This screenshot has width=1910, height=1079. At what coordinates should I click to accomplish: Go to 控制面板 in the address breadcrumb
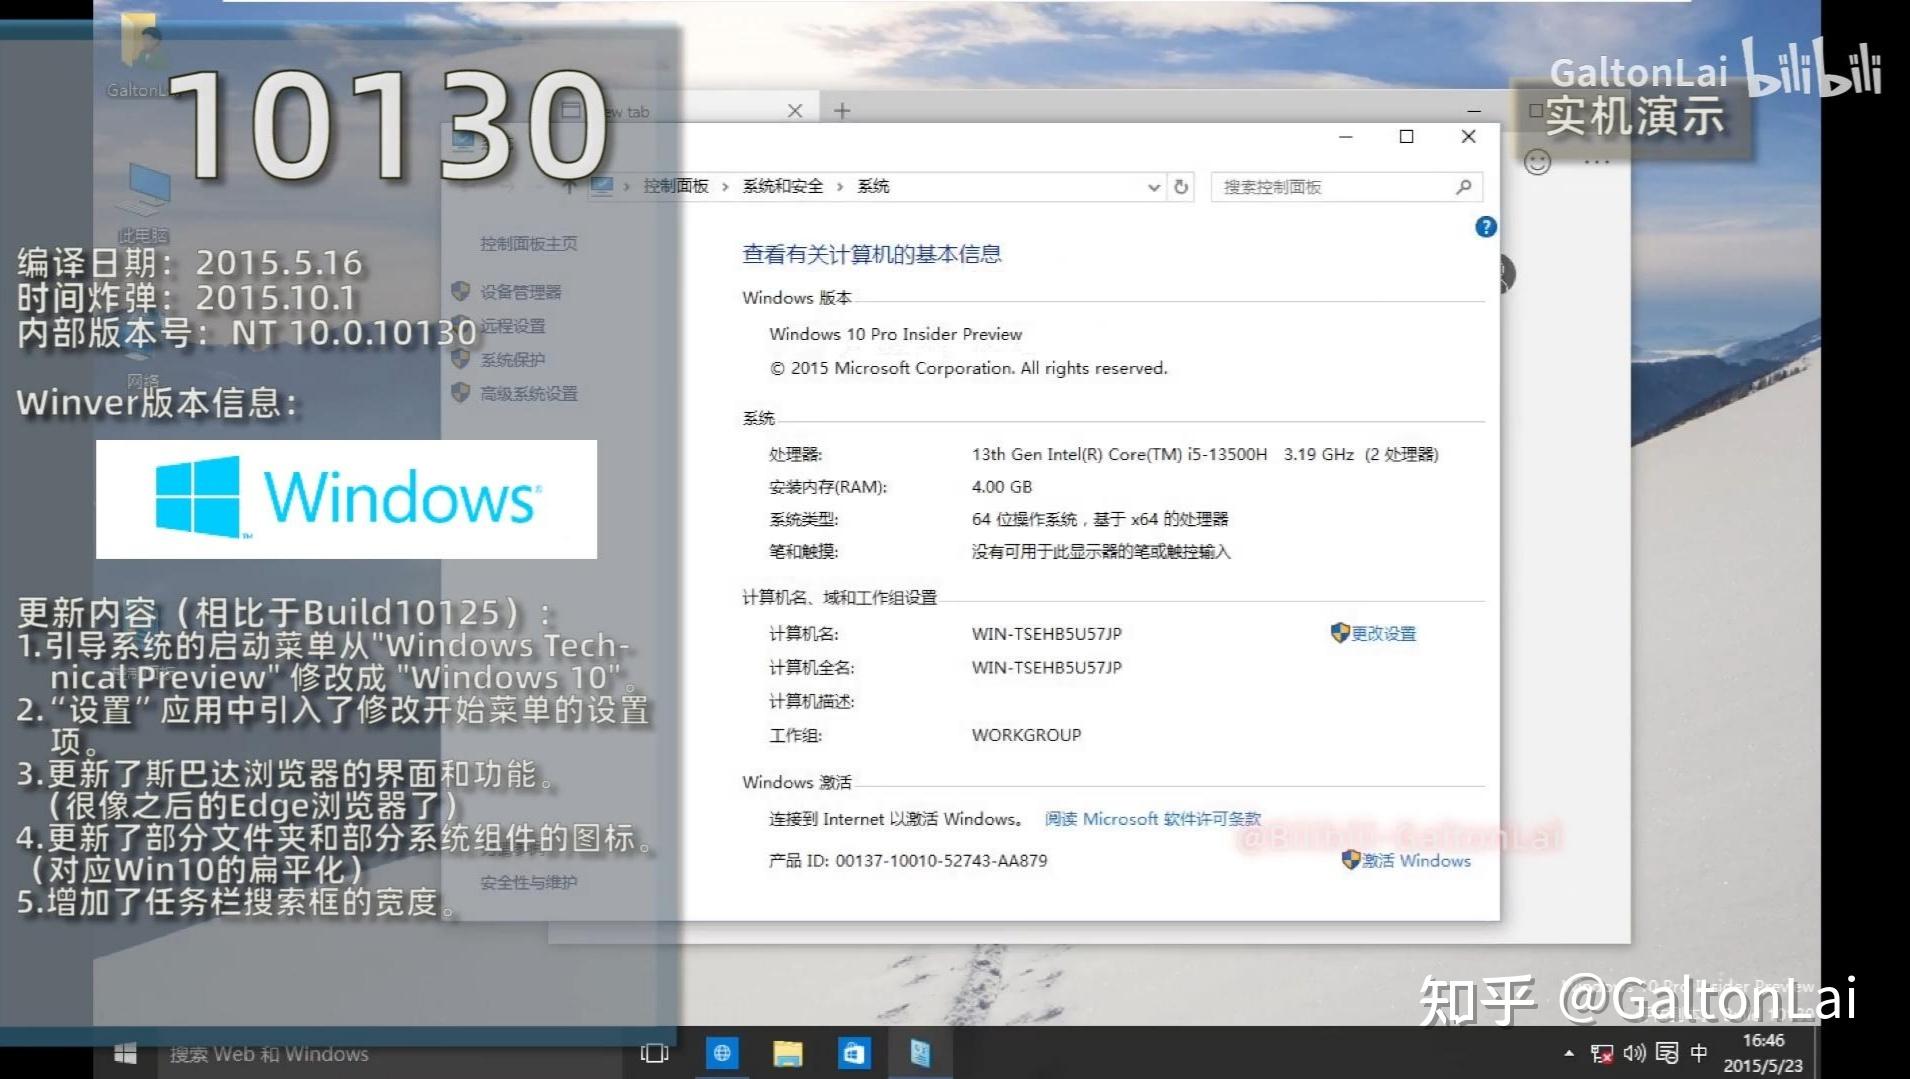[676, 186]
